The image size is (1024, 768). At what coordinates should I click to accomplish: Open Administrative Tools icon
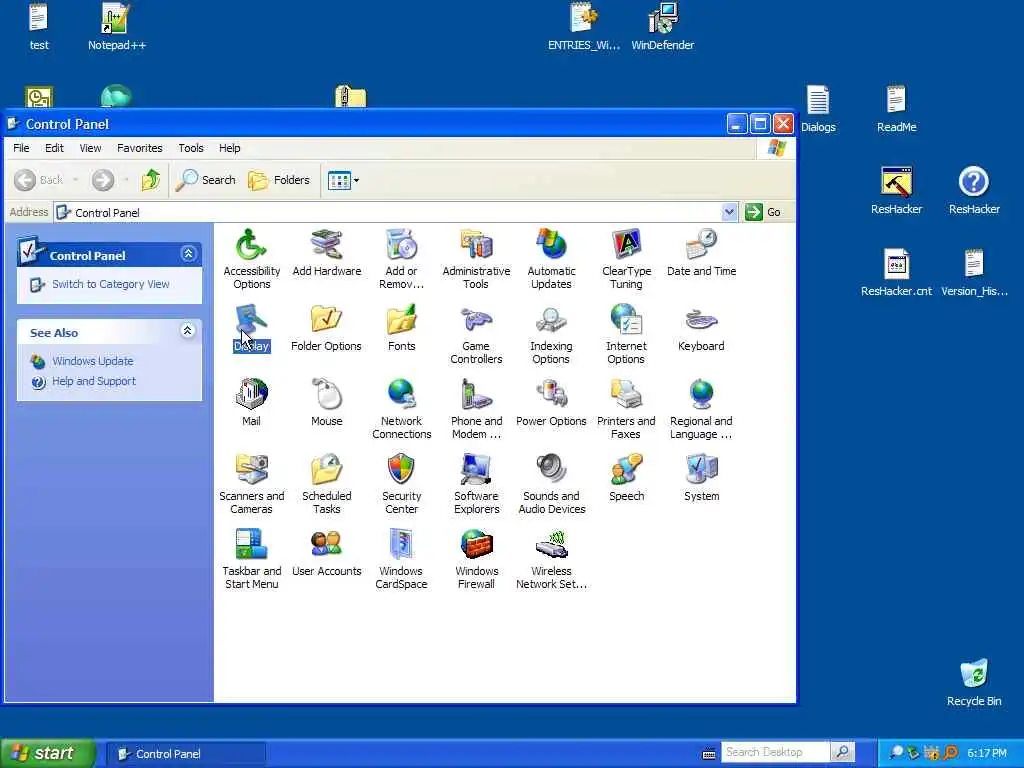(476, 245)
